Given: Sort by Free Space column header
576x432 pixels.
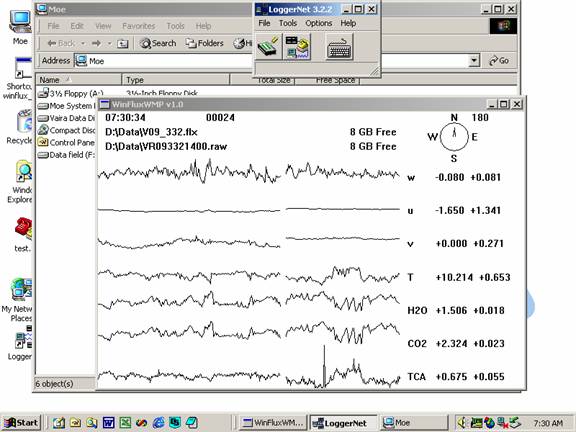Looking at the screenshot, I should [x=327, y=80].
